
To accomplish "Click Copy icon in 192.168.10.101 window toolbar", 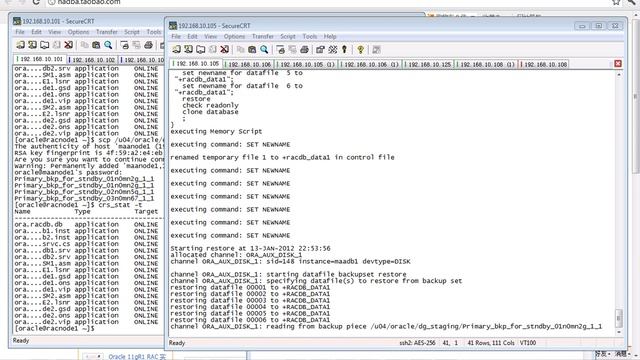I will [x=84, y=44].
